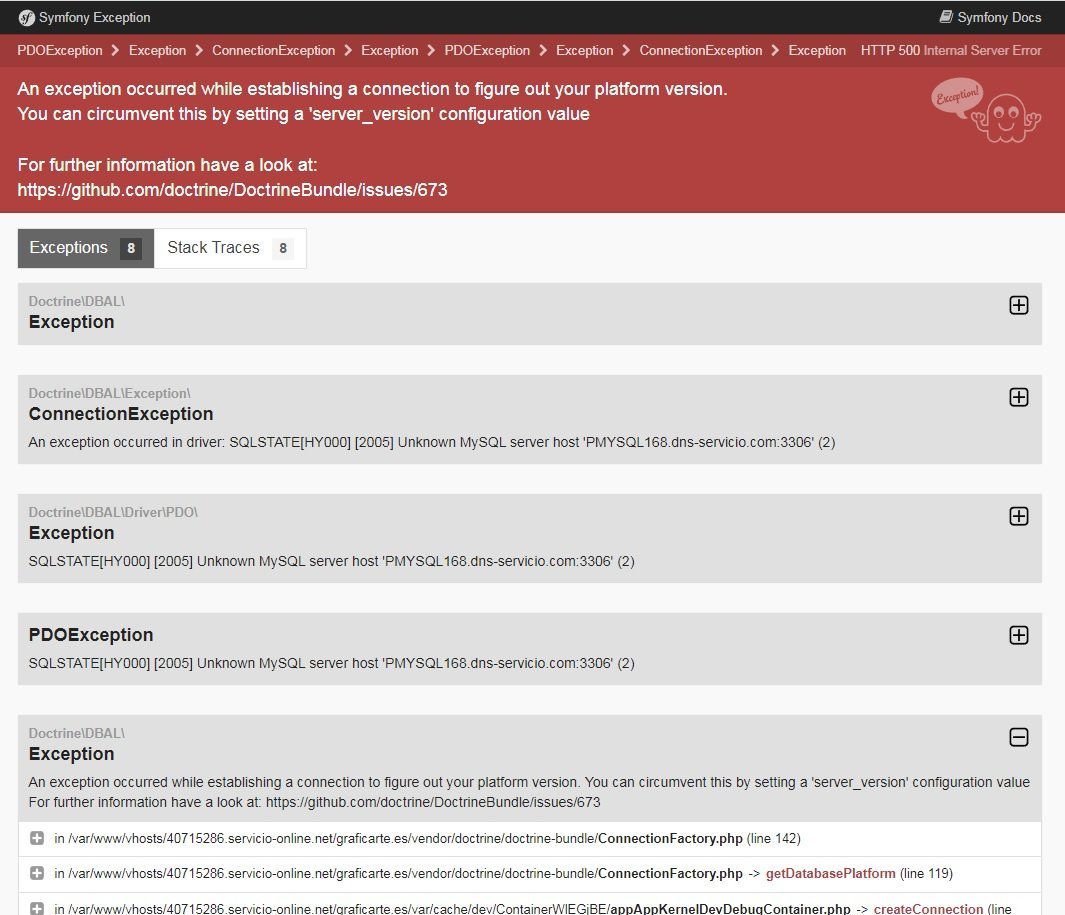Jump to last Exception breadcrumb before HTTP 500

coord(817,50)
